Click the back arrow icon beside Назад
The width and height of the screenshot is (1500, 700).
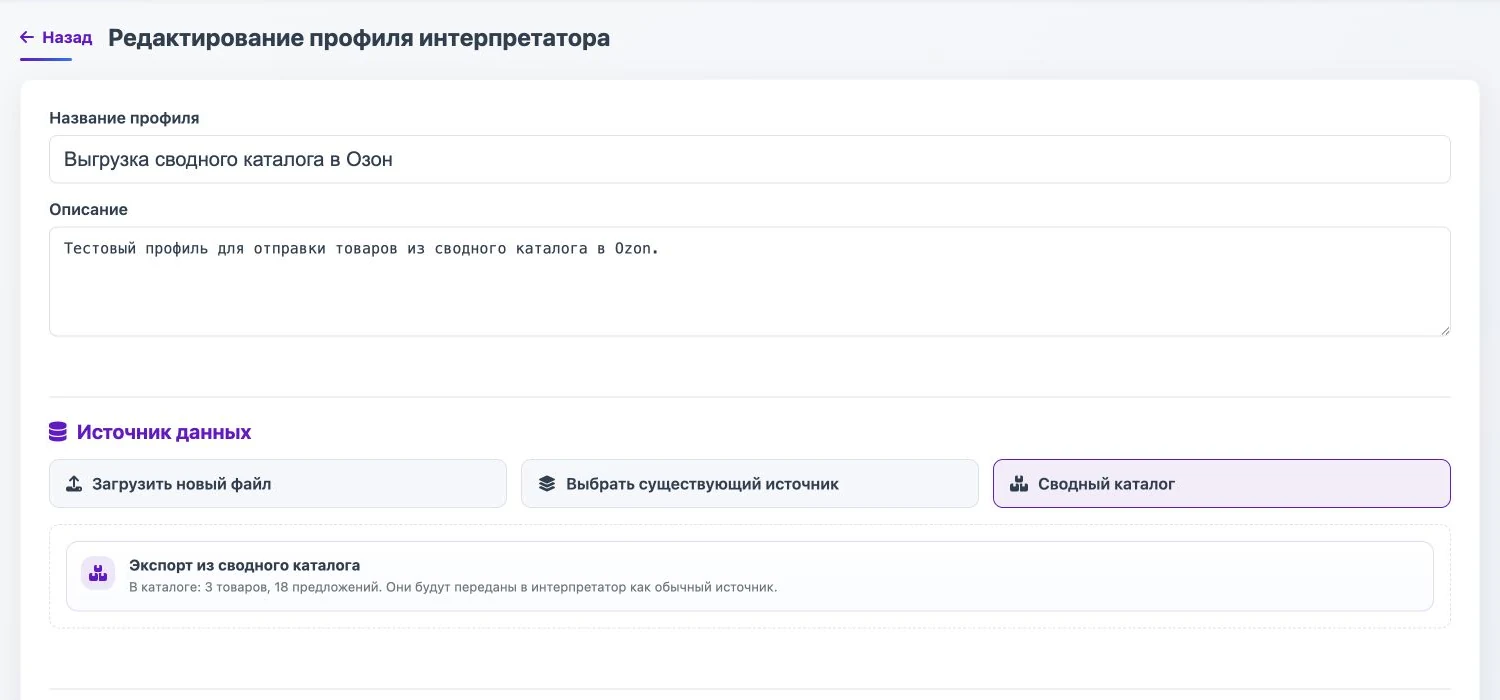pos(27,38)
